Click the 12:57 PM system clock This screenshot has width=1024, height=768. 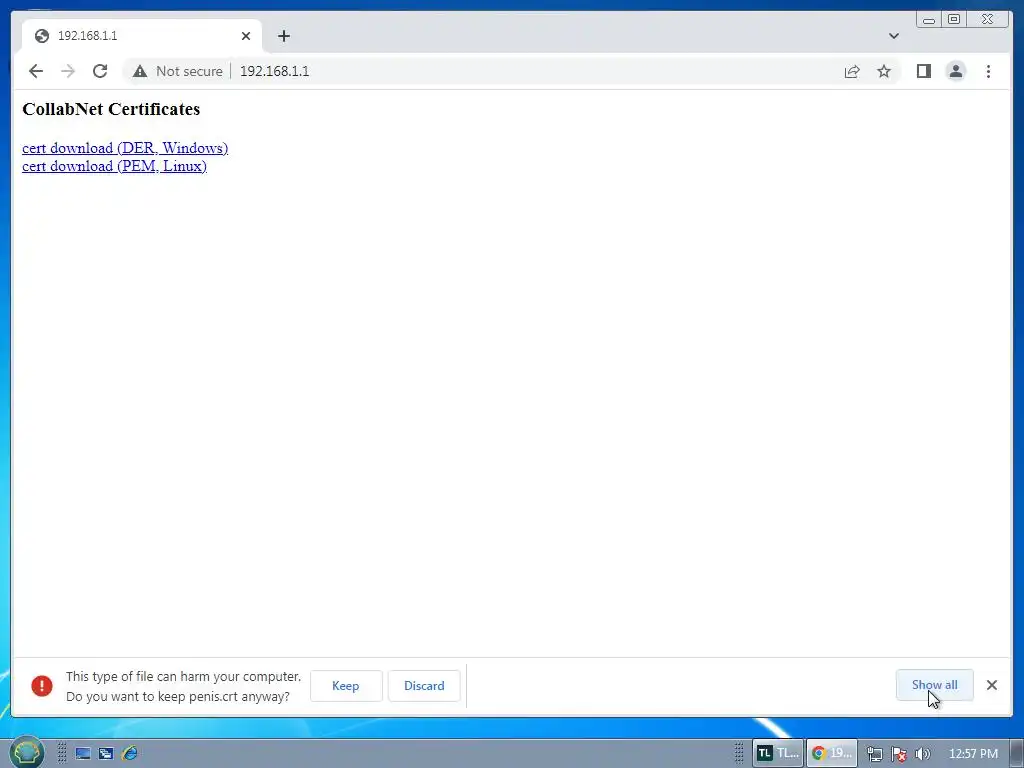point(973,754)
